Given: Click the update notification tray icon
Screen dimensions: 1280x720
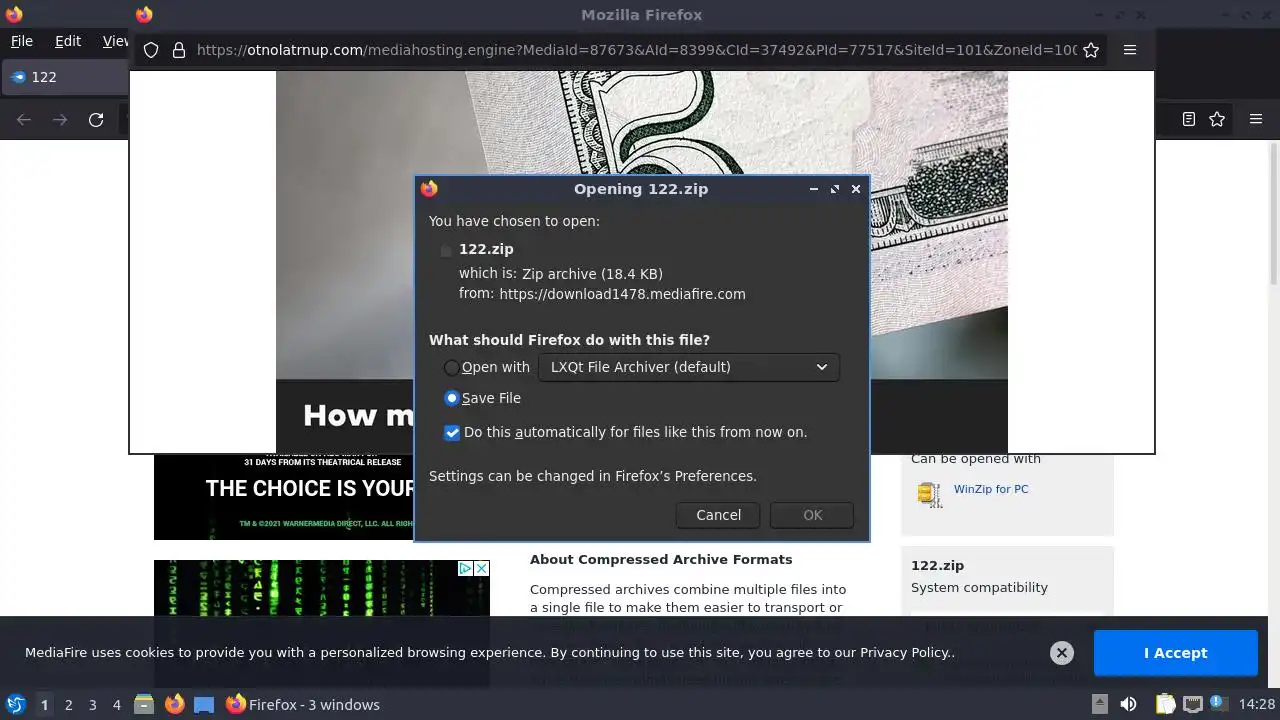Looking at the screenshot, I should (x=1219, y=703).
